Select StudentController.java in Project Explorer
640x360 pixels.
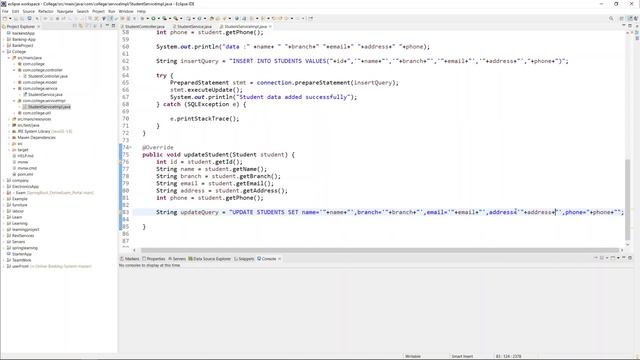click(x=45, y=76)
